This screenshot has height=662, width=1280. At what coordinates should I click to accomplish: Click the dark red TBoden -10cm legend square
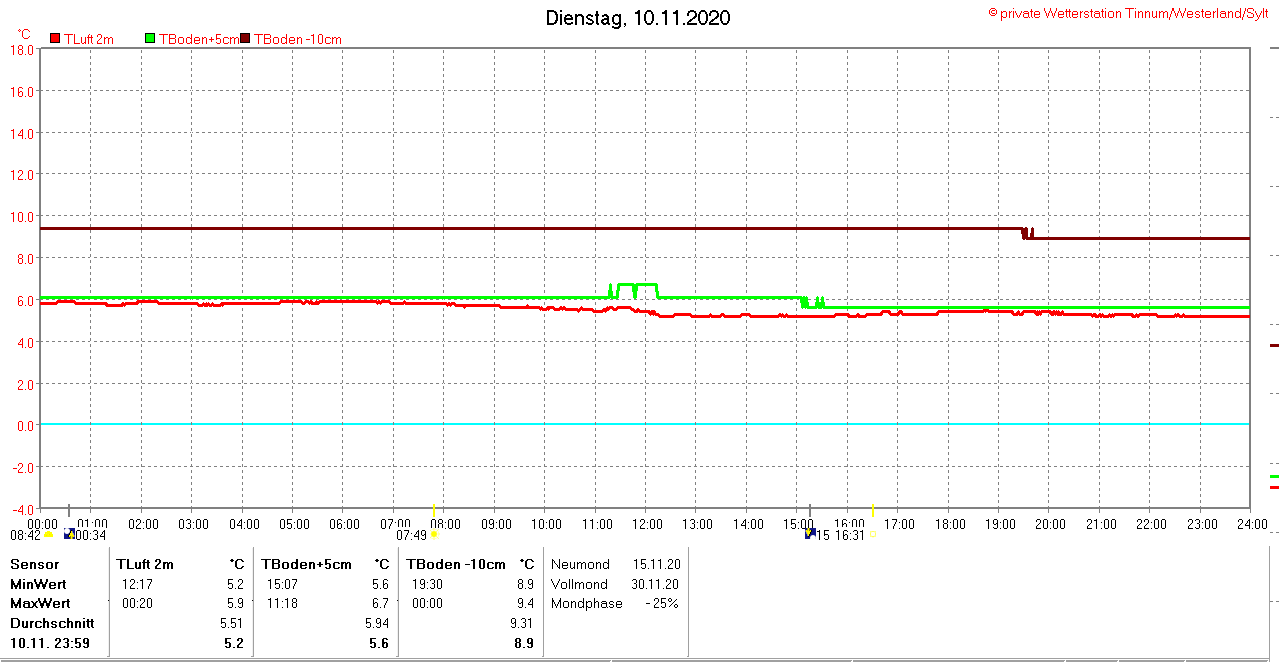[x=246, y=39]
